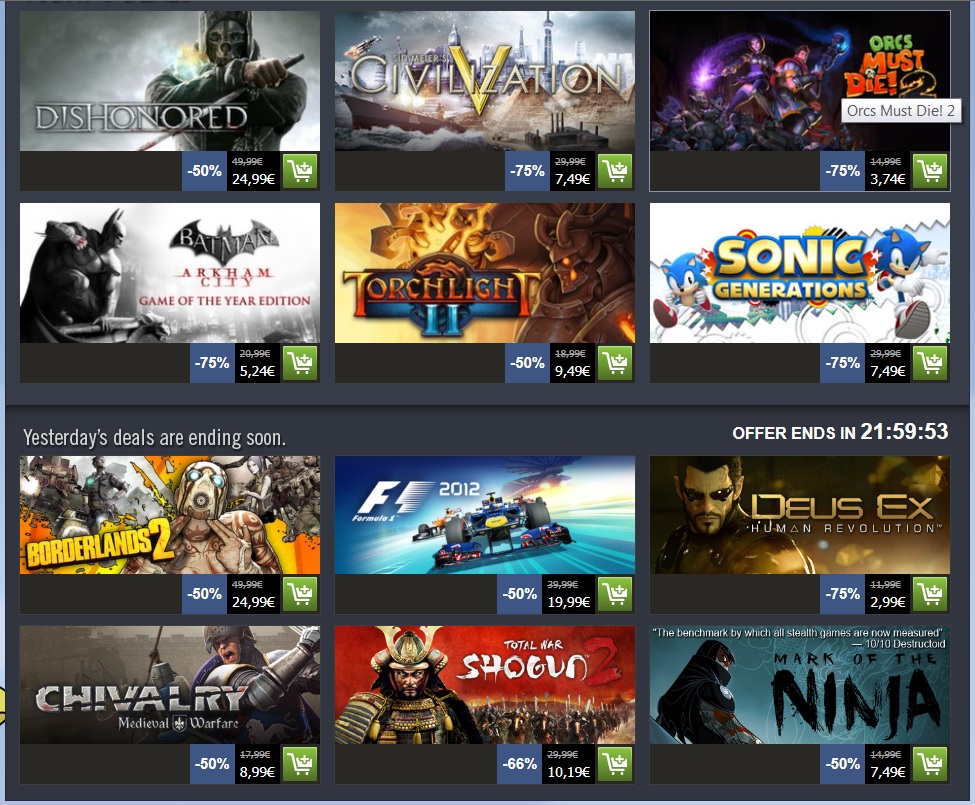Add F1 2012 to cart
The height and width of the screenshot is (805, 975).
tap(615, 594)
